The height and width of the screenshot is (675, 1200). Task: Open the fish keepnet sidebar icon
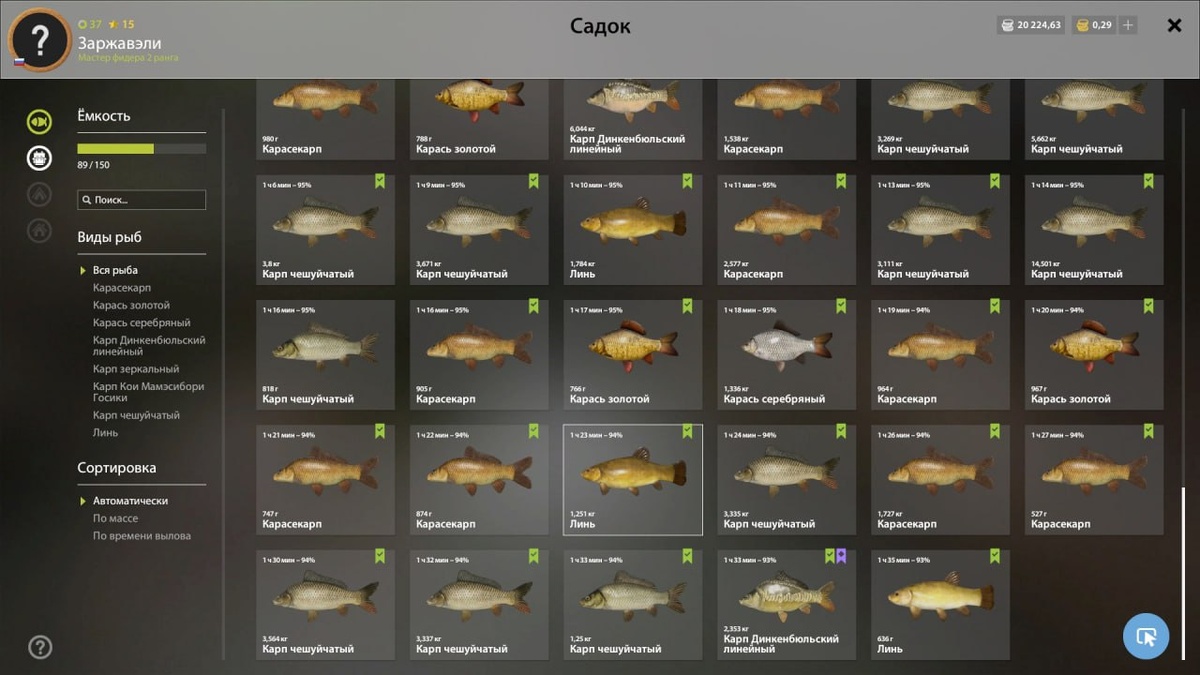coord(39,122)
